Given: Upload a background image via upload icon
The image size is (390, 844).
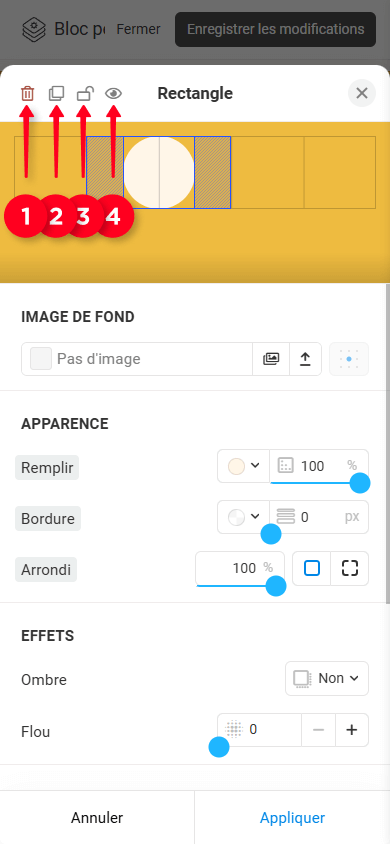Looking at the screenshot, I should click(306, 359).
